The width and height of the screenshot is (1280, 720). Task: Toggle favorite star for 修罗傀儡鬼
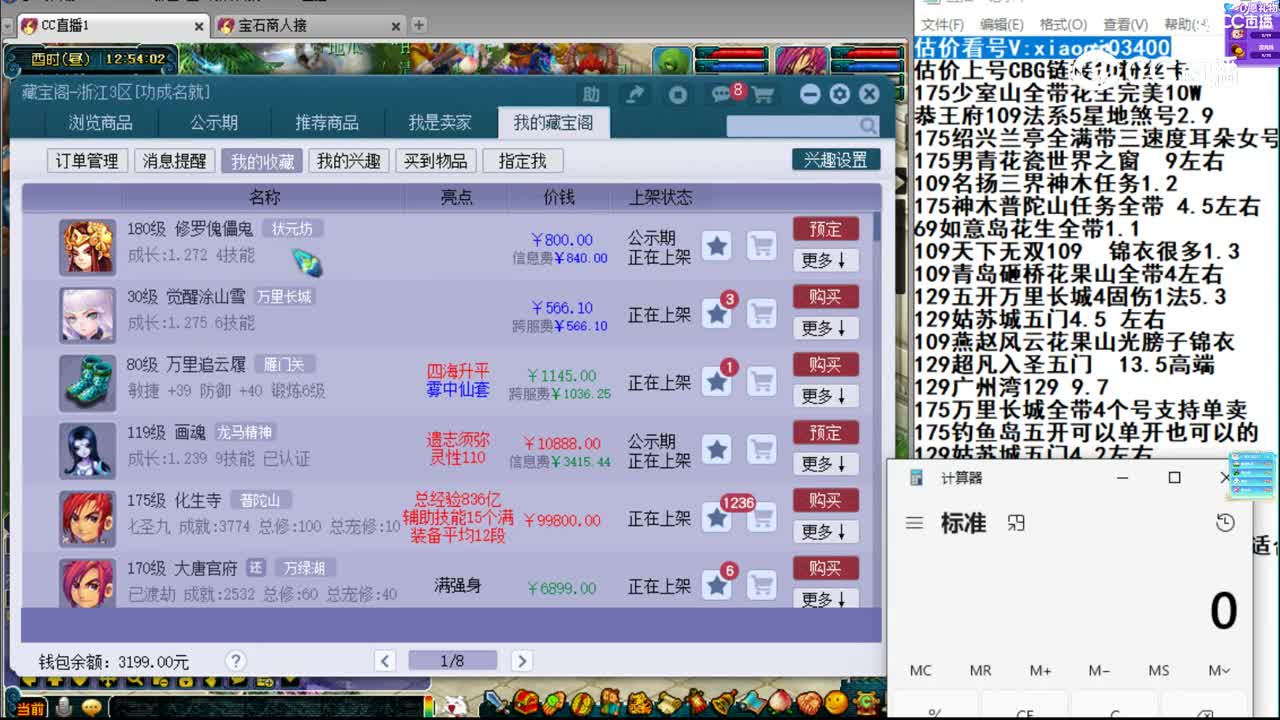pos(717,245)
